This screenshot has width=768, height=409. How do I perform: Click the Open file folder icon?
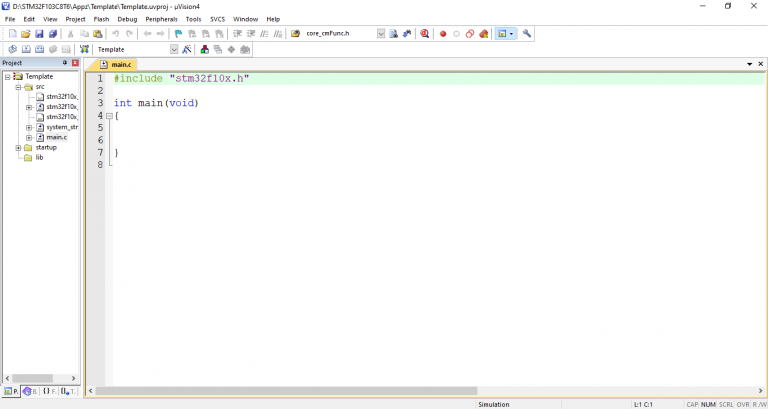25,34
